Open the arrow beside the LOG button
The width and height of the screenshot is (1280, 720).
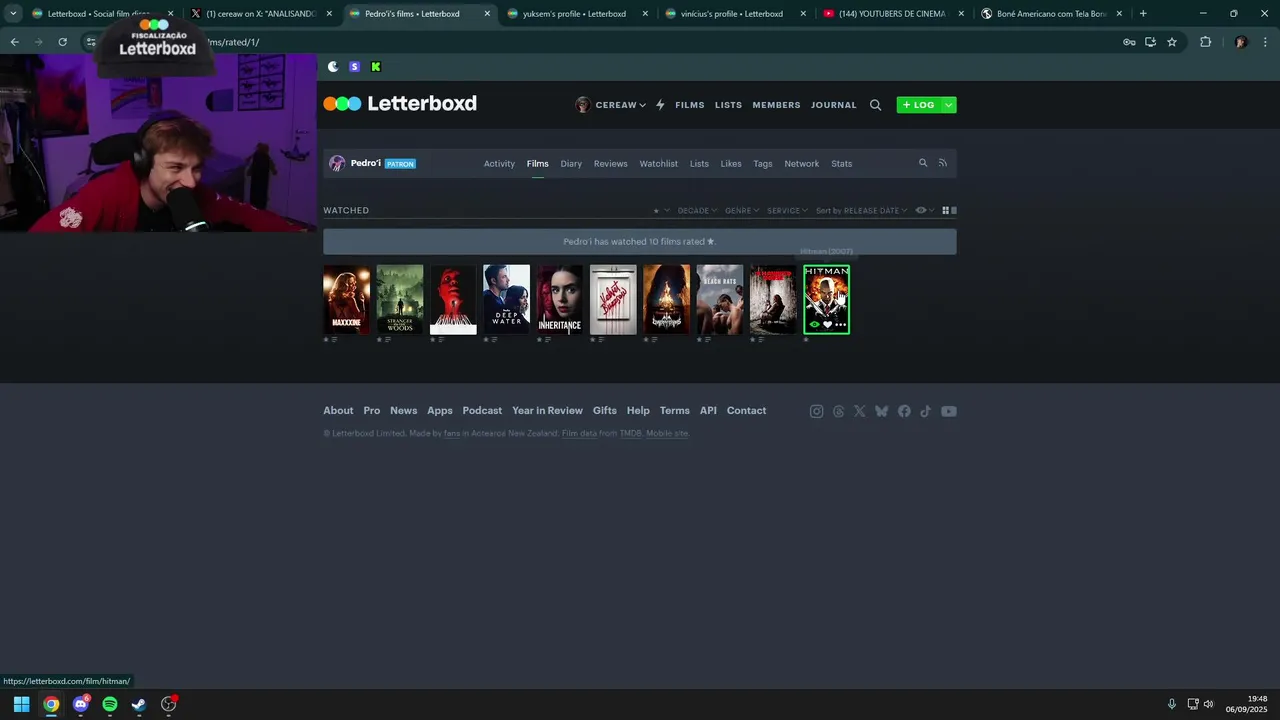pos(948,105)
